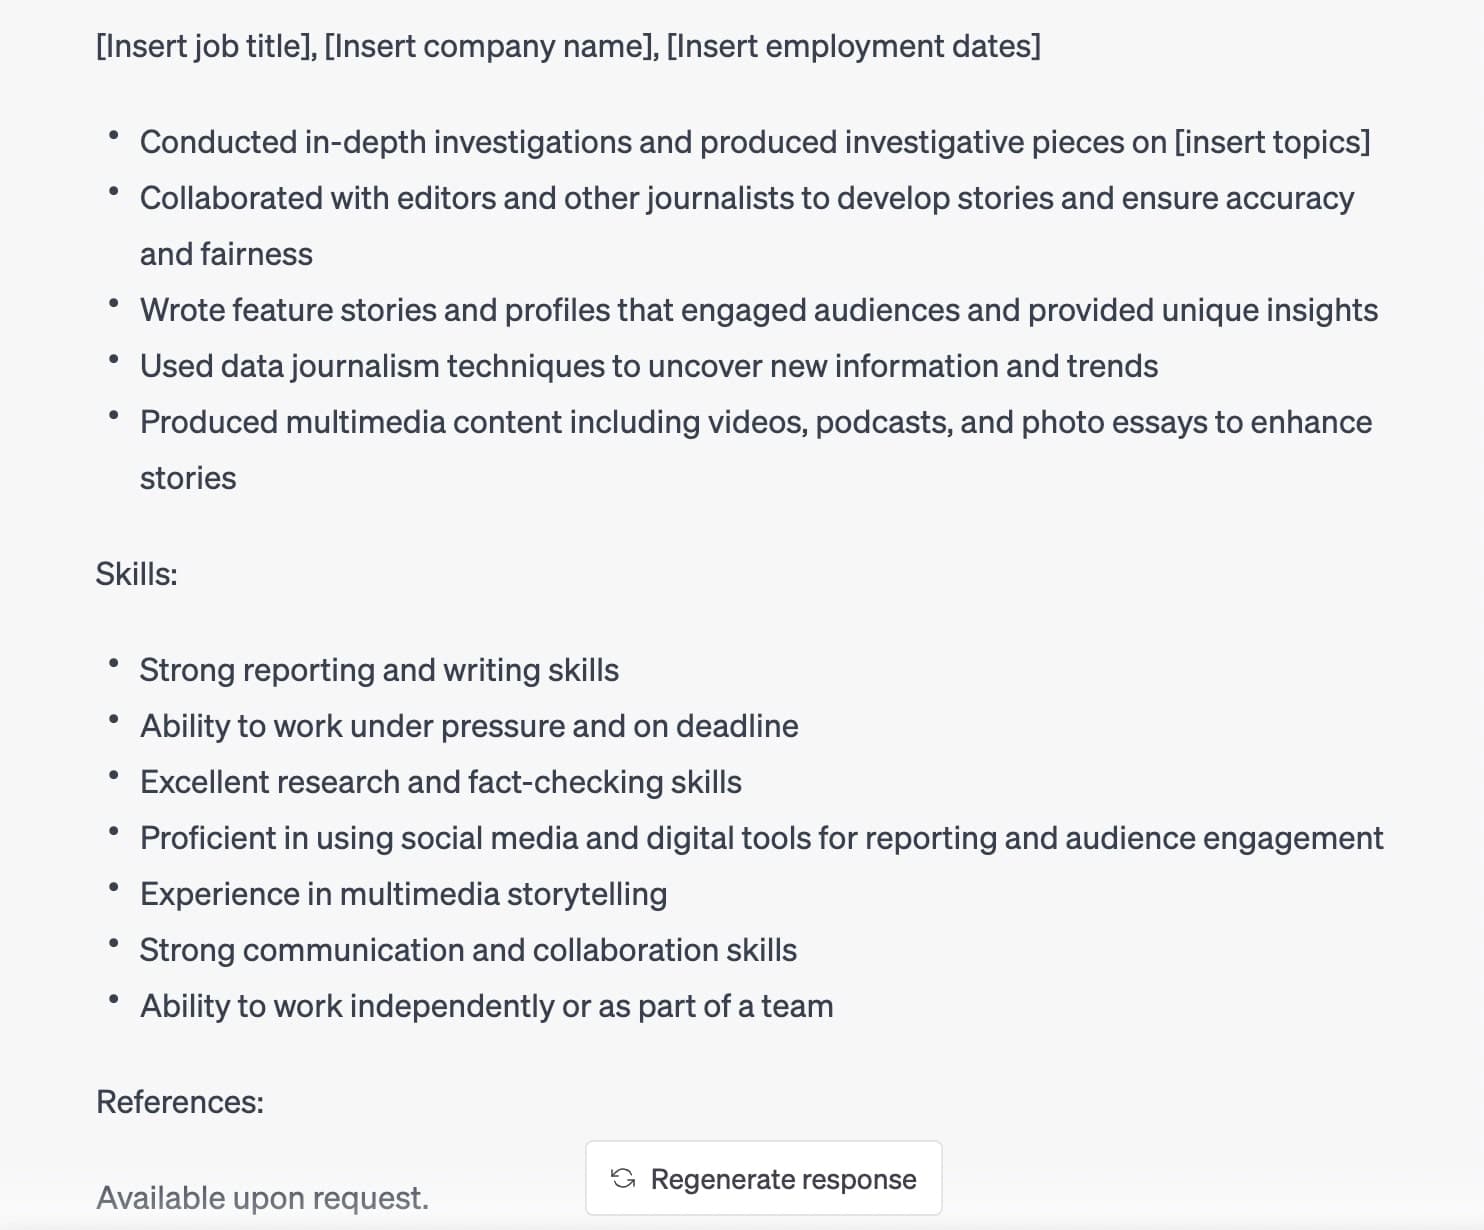
Task: Click the "Available upon request." text
Action: (x=262, y=1198)
